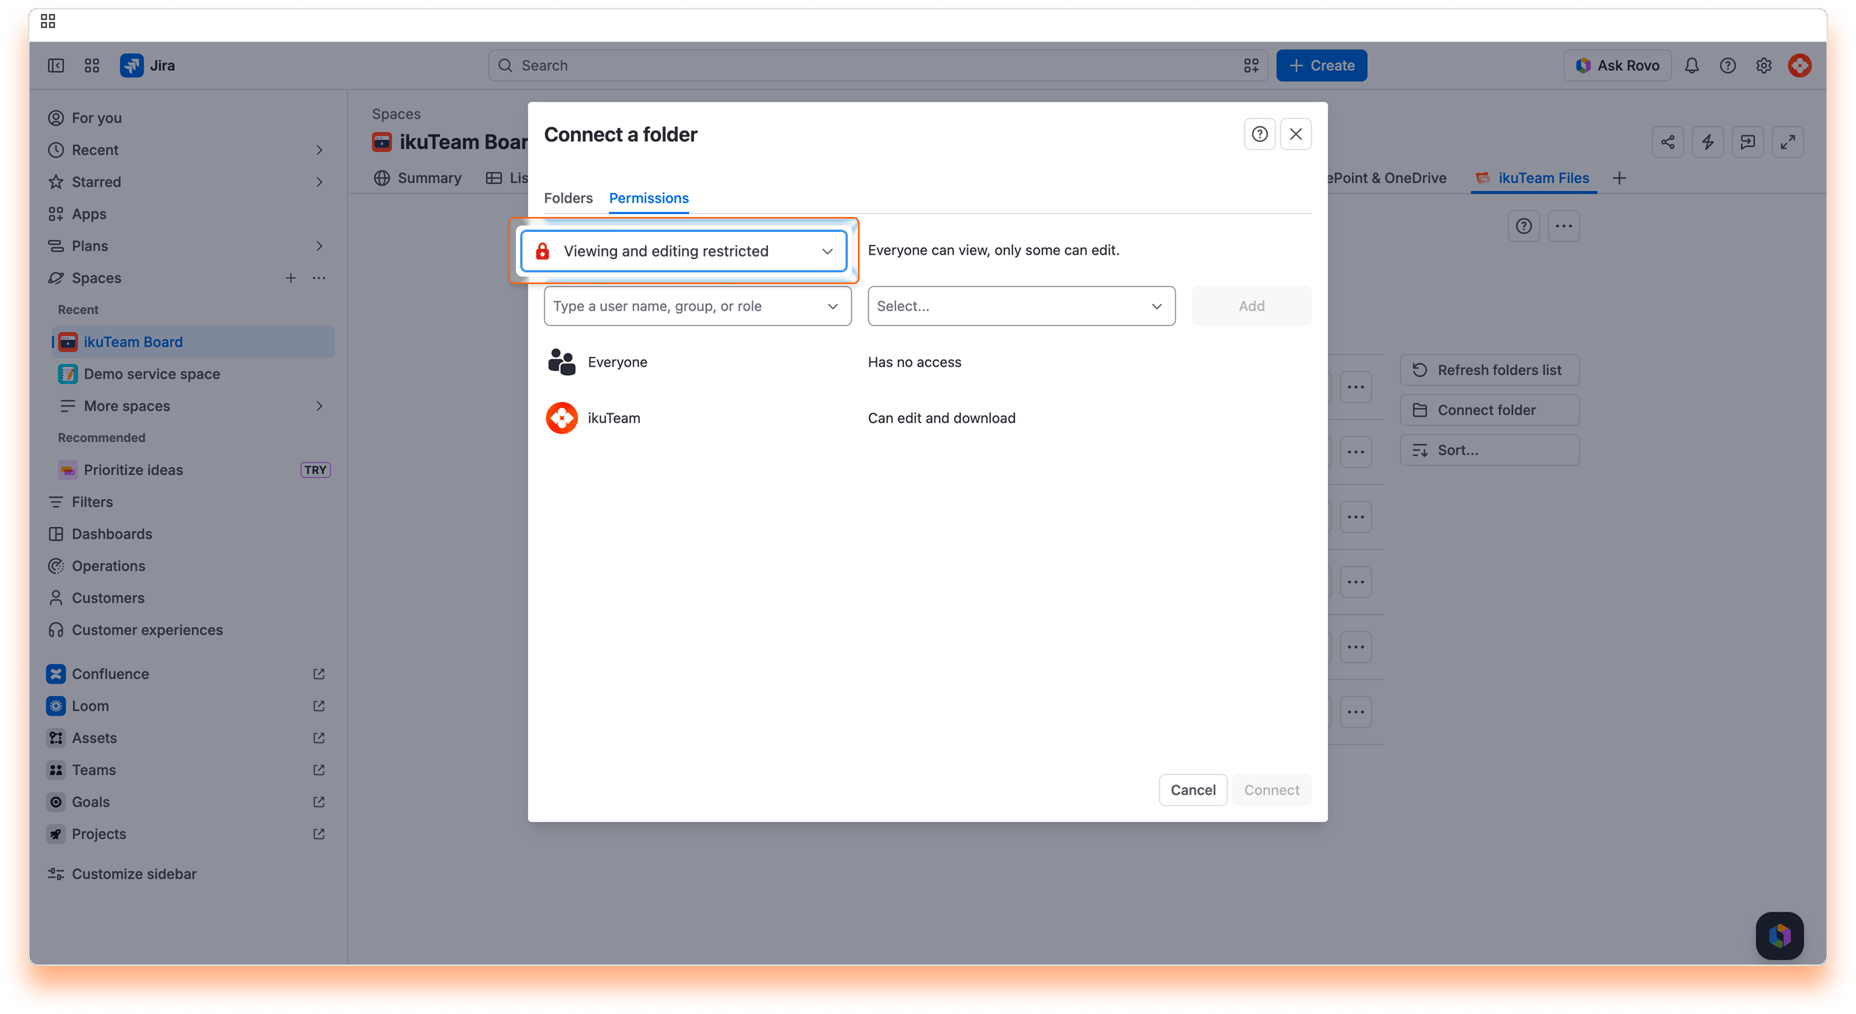
Task: Open the ikuTeam Files tab
Action: [x=1532, y=178]
